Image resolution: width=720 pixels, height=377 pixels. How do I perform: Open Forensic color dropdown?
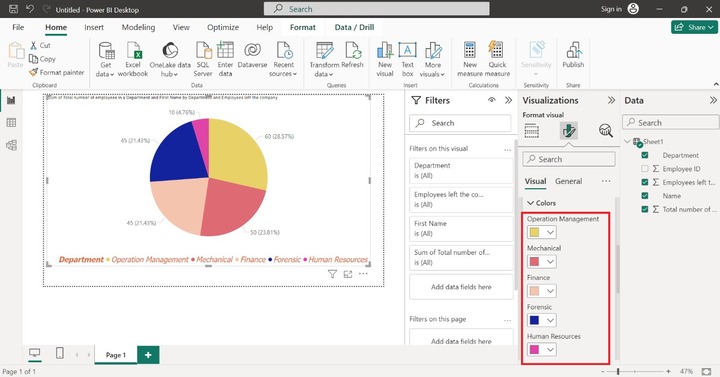pyautogui.click(x=550, y=321)
